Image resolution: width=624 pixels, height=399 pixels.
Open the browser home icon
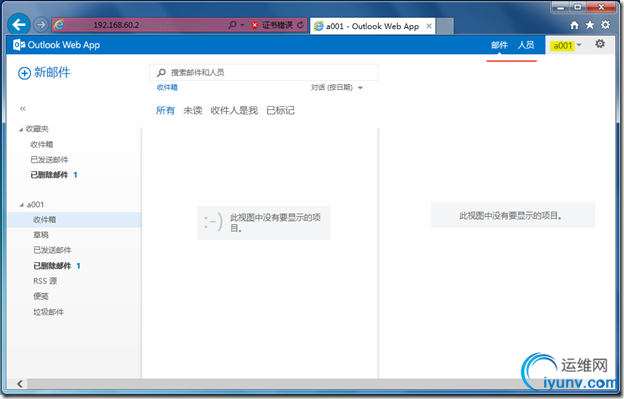click(574, 25)
